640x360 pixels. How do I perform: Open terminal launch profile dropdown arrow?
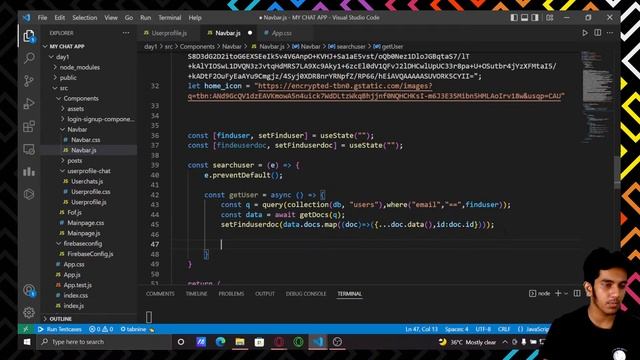566,293
